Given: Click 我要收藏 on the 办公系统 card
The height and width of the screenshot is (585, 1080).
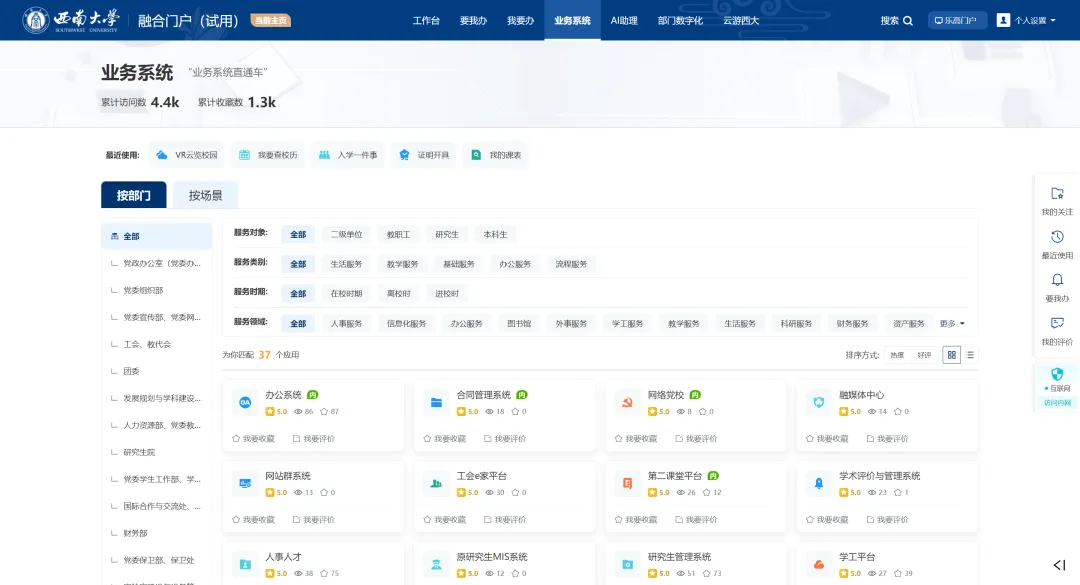Looking at the screenshot, I should (253, 438).
